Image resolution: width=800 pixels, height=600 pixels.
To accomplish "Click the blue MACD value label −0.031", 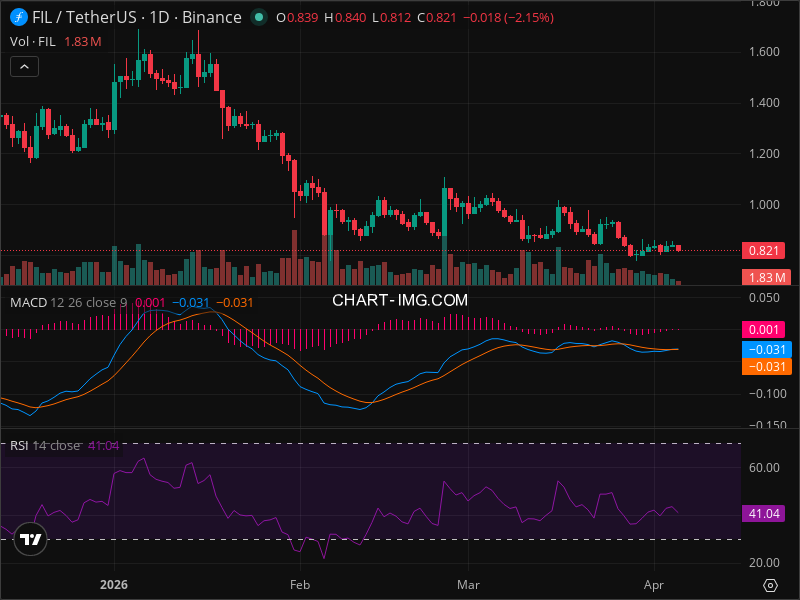I will point(766,349).
